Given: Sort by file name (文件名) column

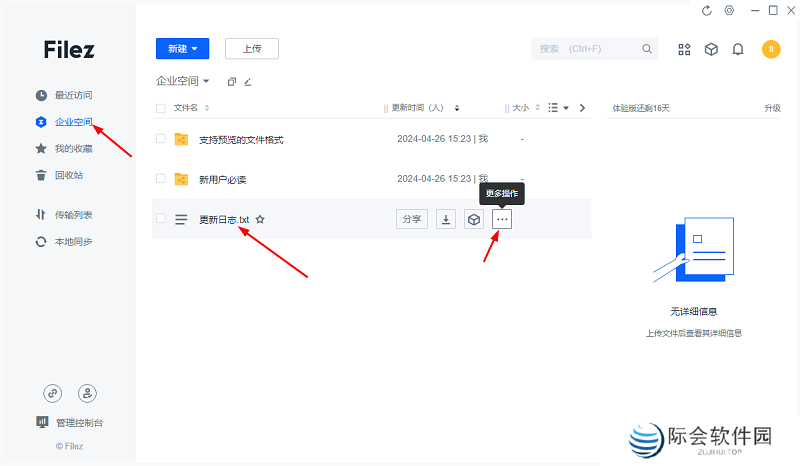Looking at the screenshot, I should pyautogui.click(x=191, y=108).
